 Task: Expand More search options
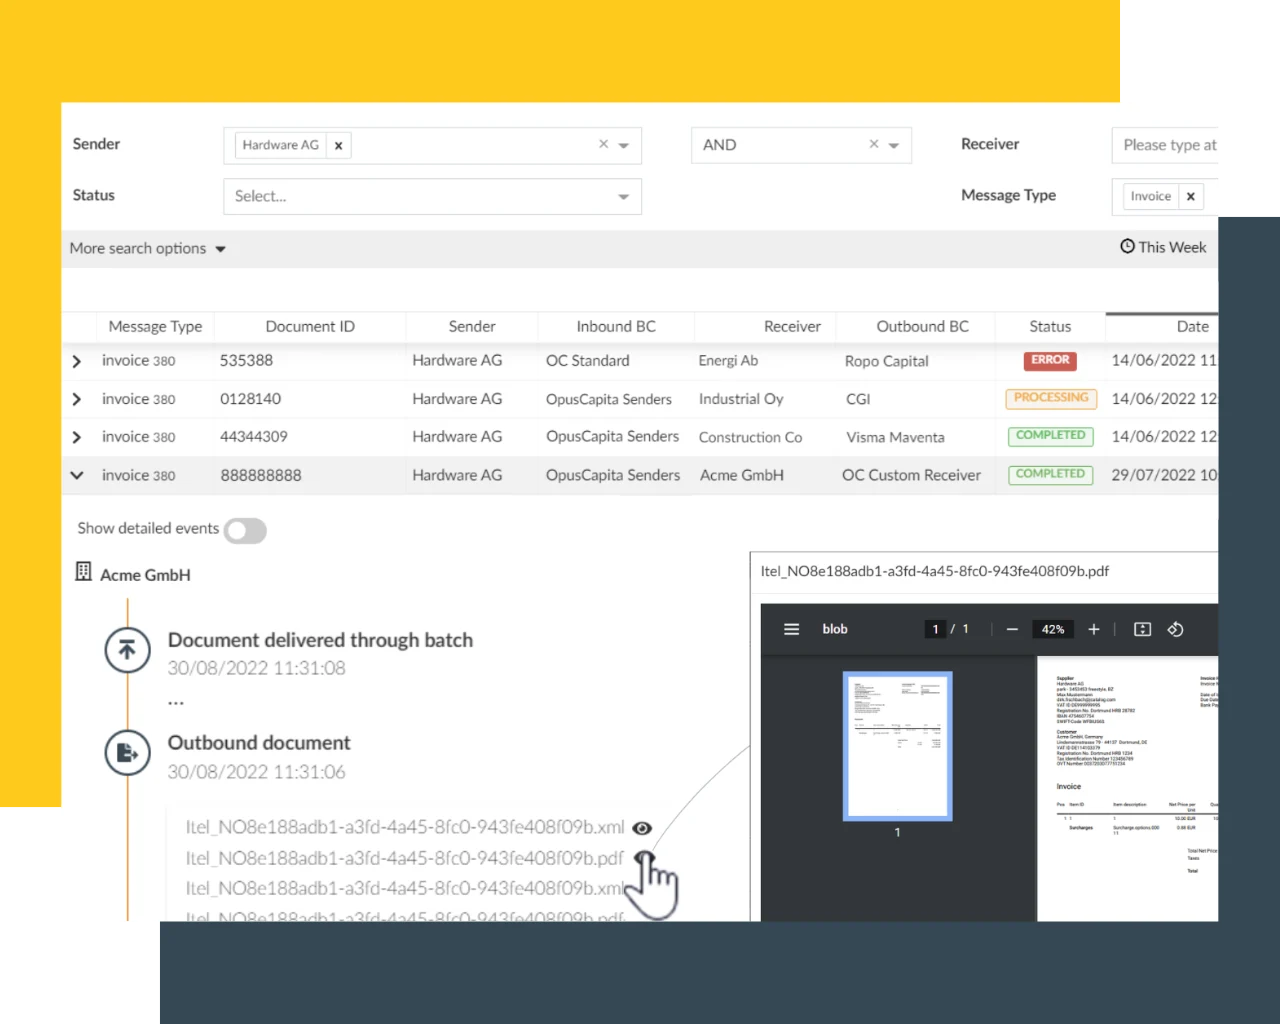(148, 249)
